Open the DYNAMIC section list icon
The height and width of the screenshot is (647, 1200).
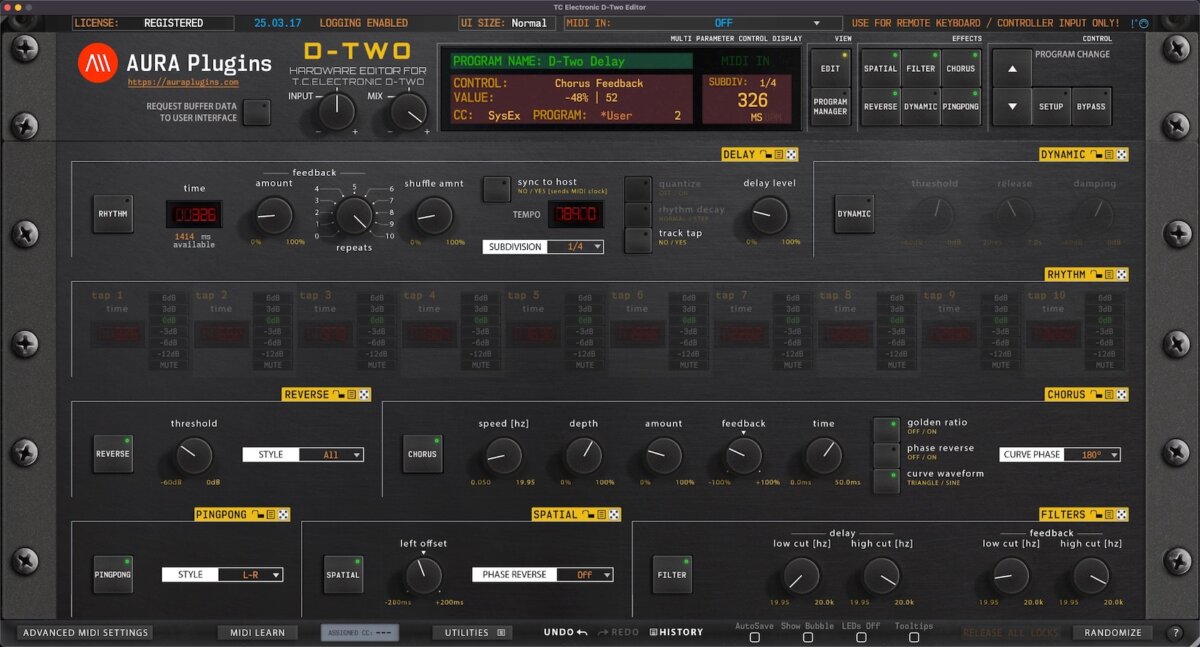[x=1110, y=155]
